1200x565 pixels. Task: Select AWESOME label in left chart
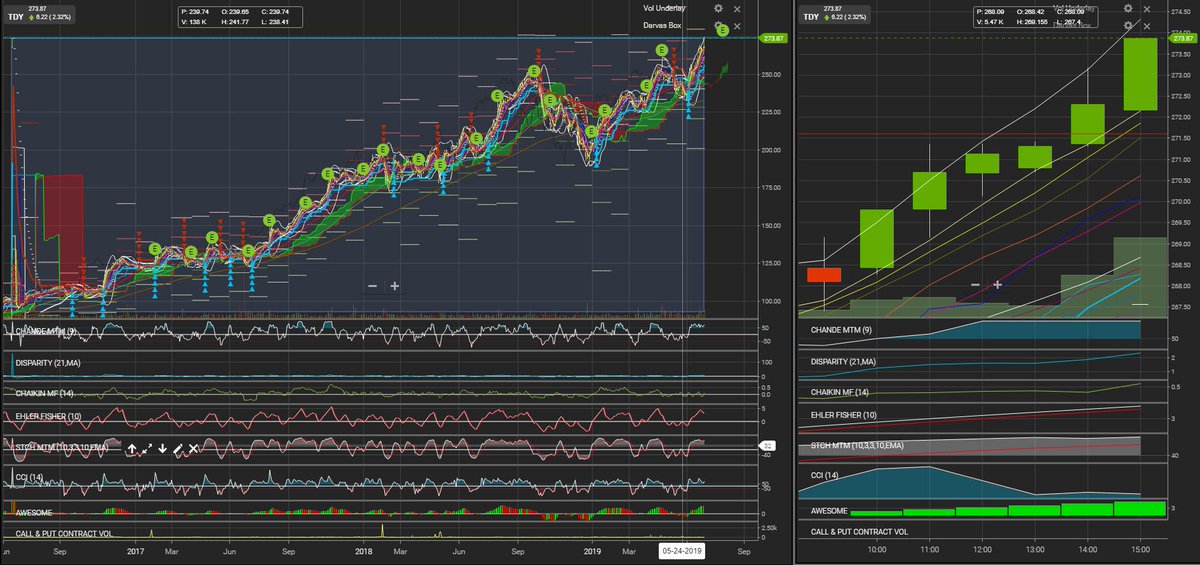[x=35, y=511]
